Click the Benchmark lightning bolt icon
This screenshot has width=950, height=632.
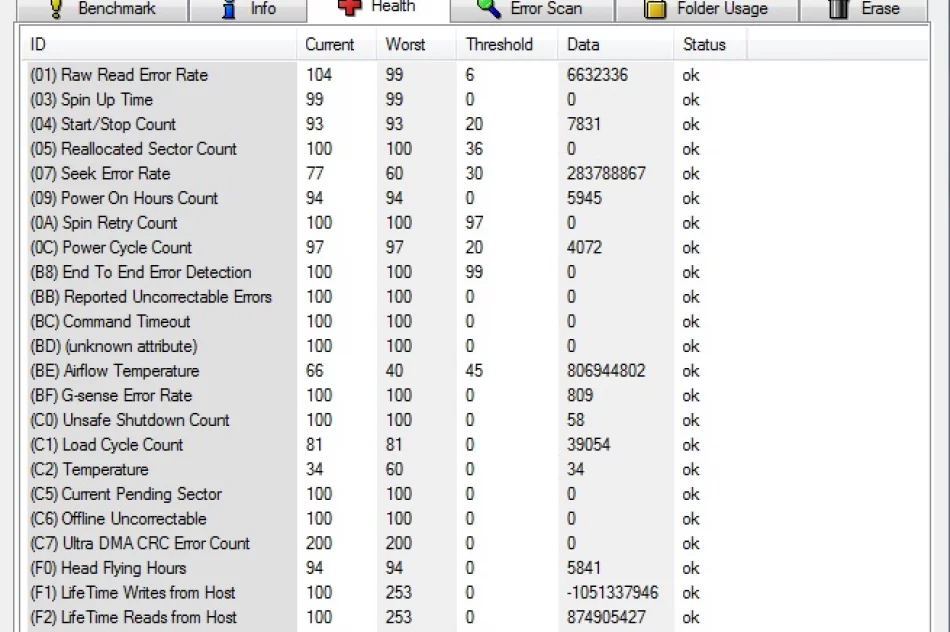(x=53, y=9)
